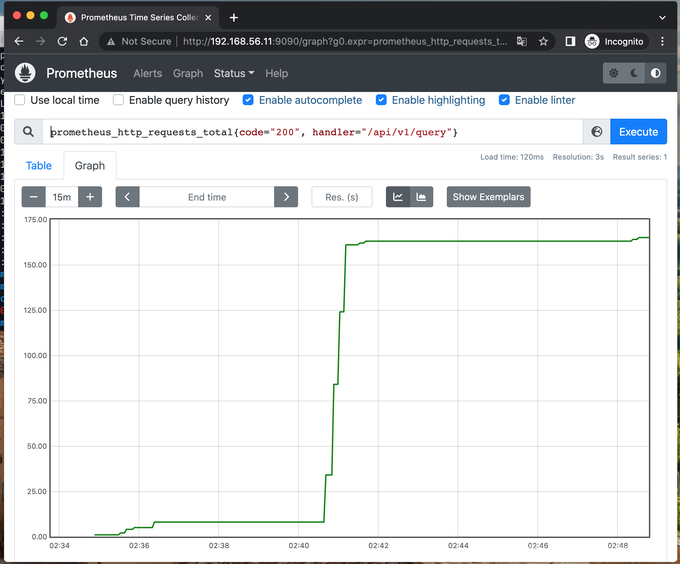680x564 pixels.
Task: Open a new browser tab
Action: click(234, 17)
